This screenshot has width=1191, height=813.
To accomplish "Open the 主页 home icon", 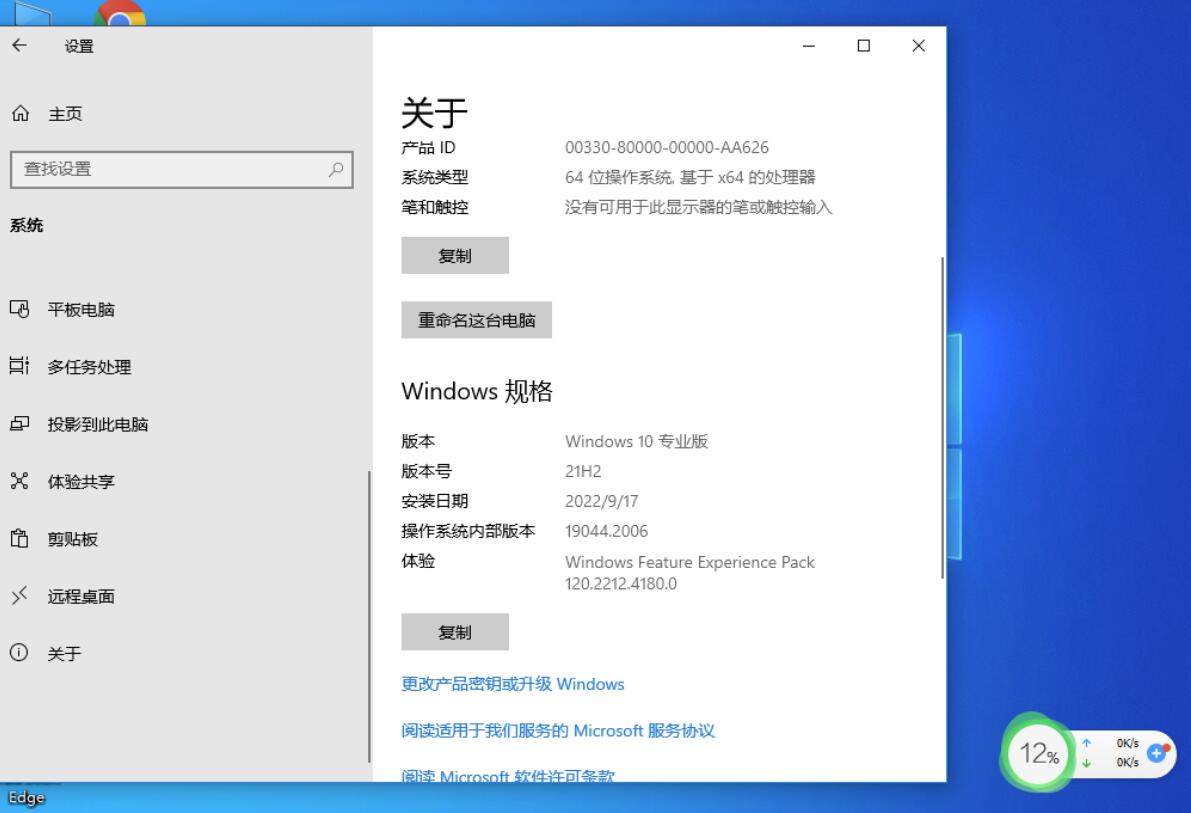I will 21,113.
